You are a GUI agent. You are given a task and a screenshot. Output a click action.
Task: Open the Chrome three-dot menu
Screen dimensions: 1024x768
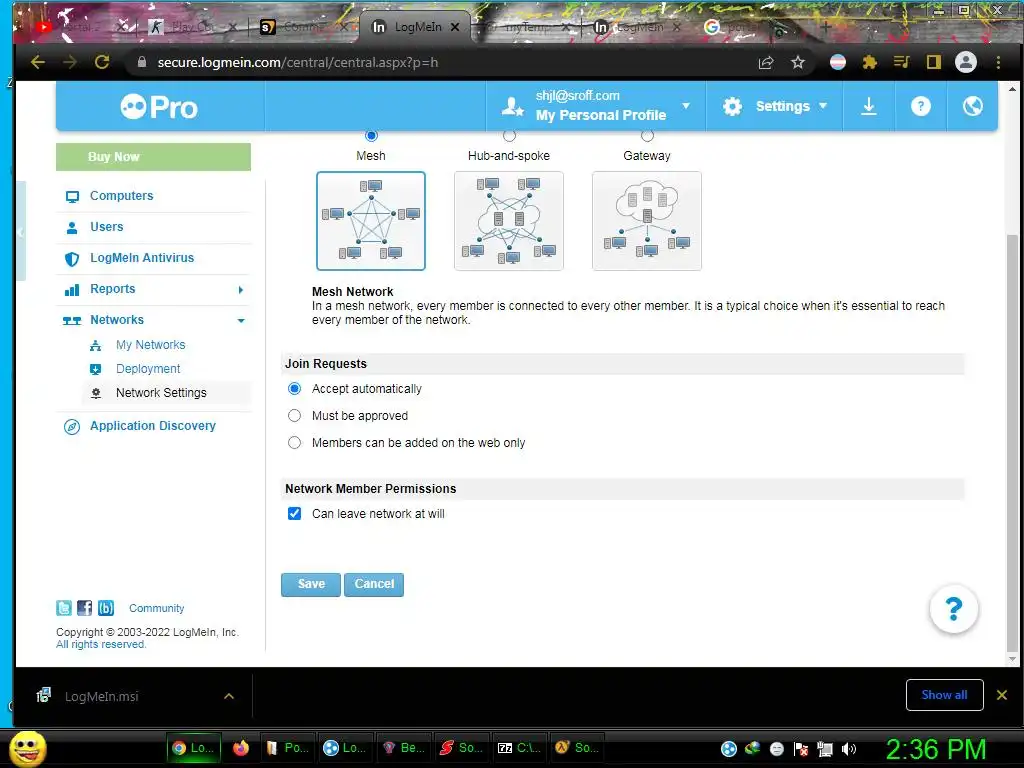[x=998, y=62]
